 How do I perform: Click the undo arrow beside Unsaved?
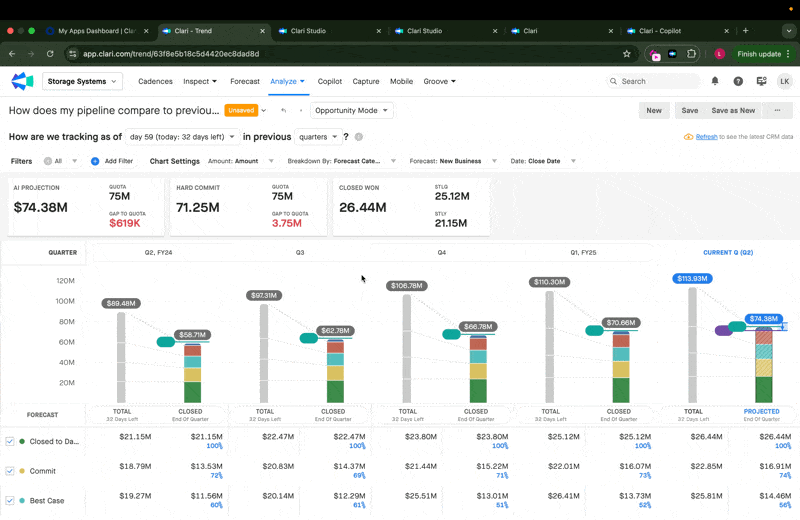(284, 110)
